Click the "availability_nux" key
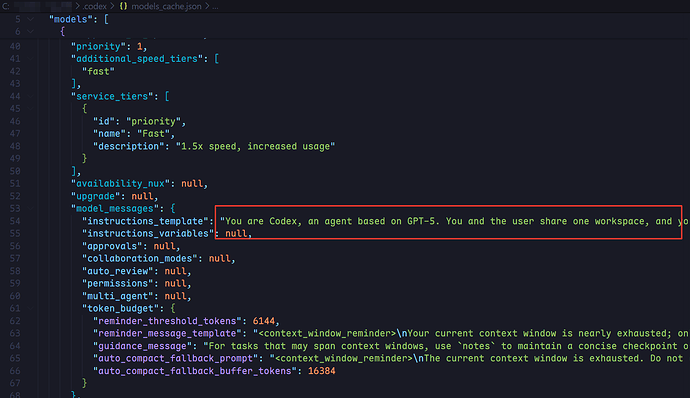Viewport: 690px width, 398px height. point(120,183)
